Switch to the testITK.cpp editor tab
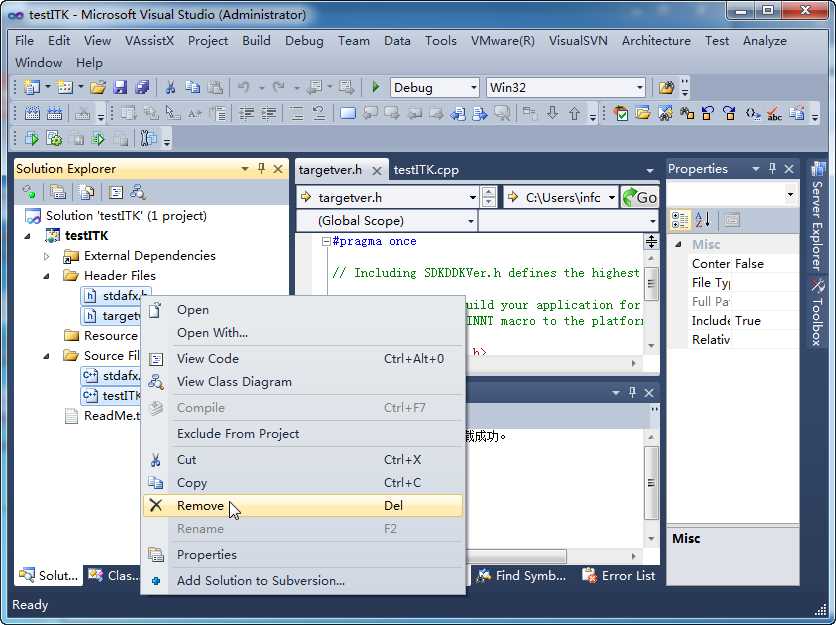This screenshot has width=836, height=625. [426, 170]
